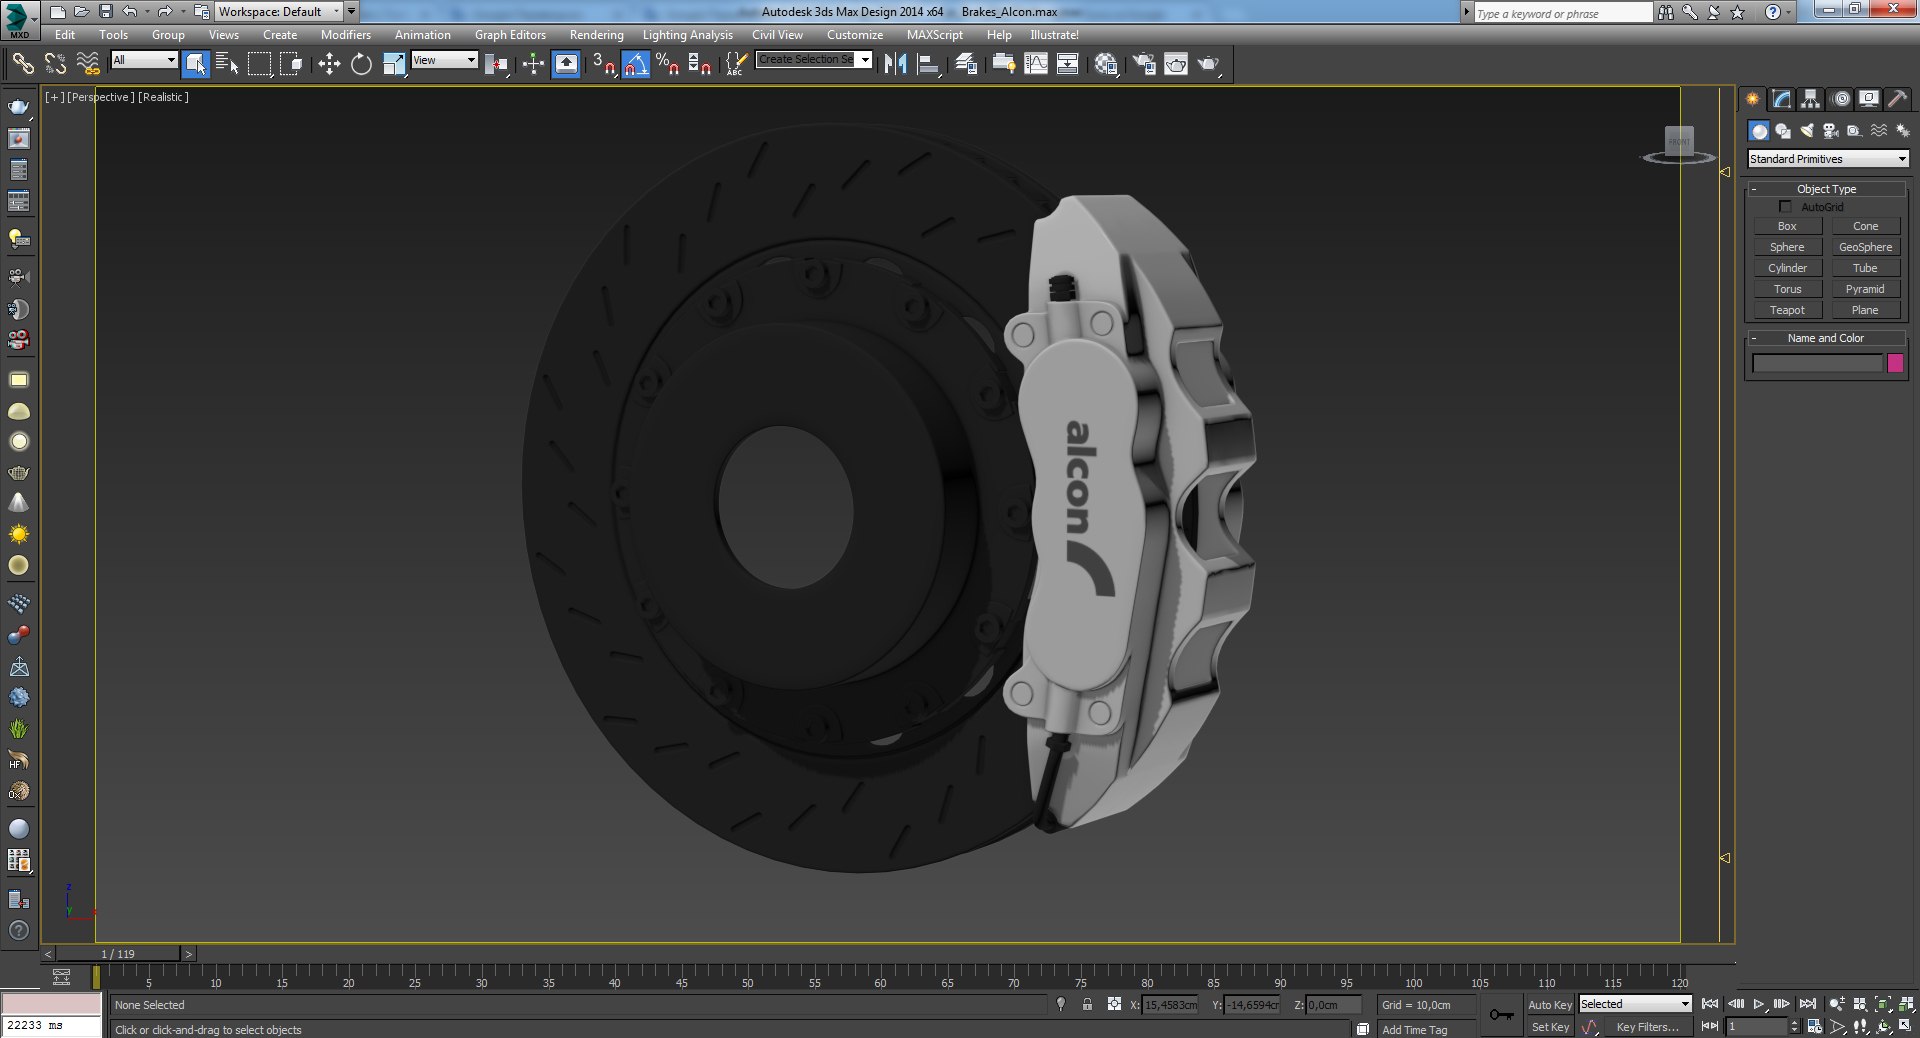
Task: Click Edit Named Selection Sets icon
Action: [x=736, y=64]
